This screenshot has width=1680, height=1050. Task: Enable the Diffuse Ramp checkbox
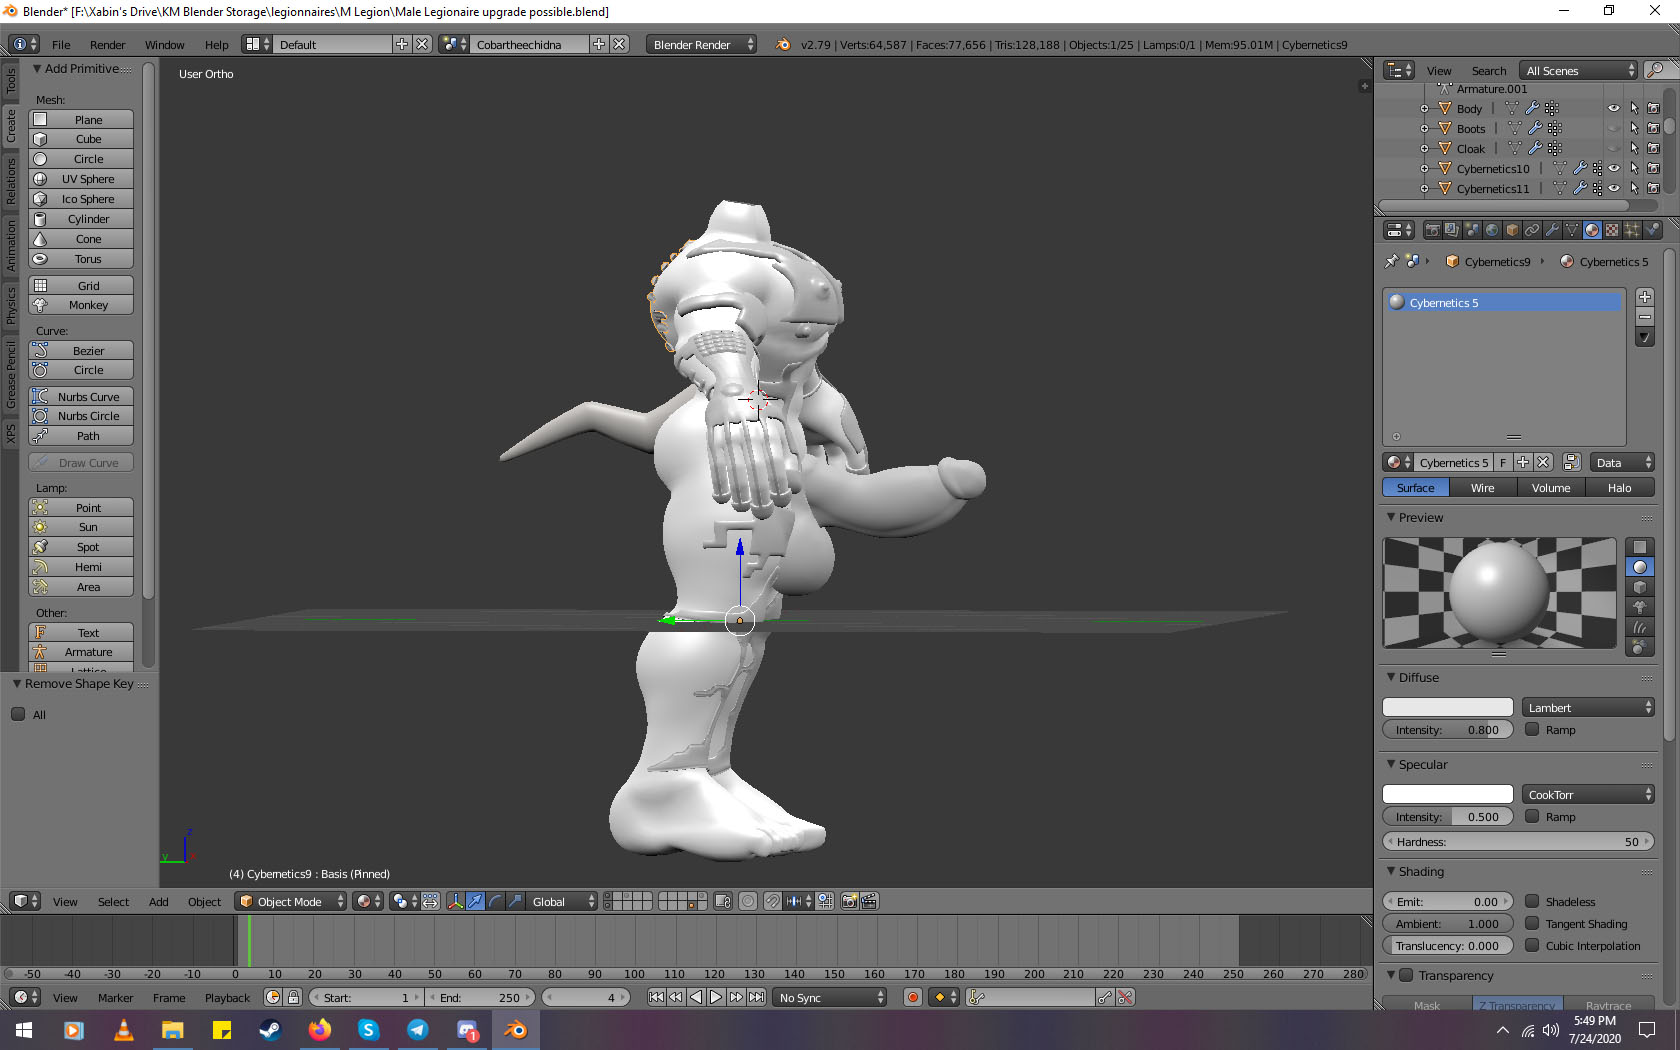tap(1532, 729)
